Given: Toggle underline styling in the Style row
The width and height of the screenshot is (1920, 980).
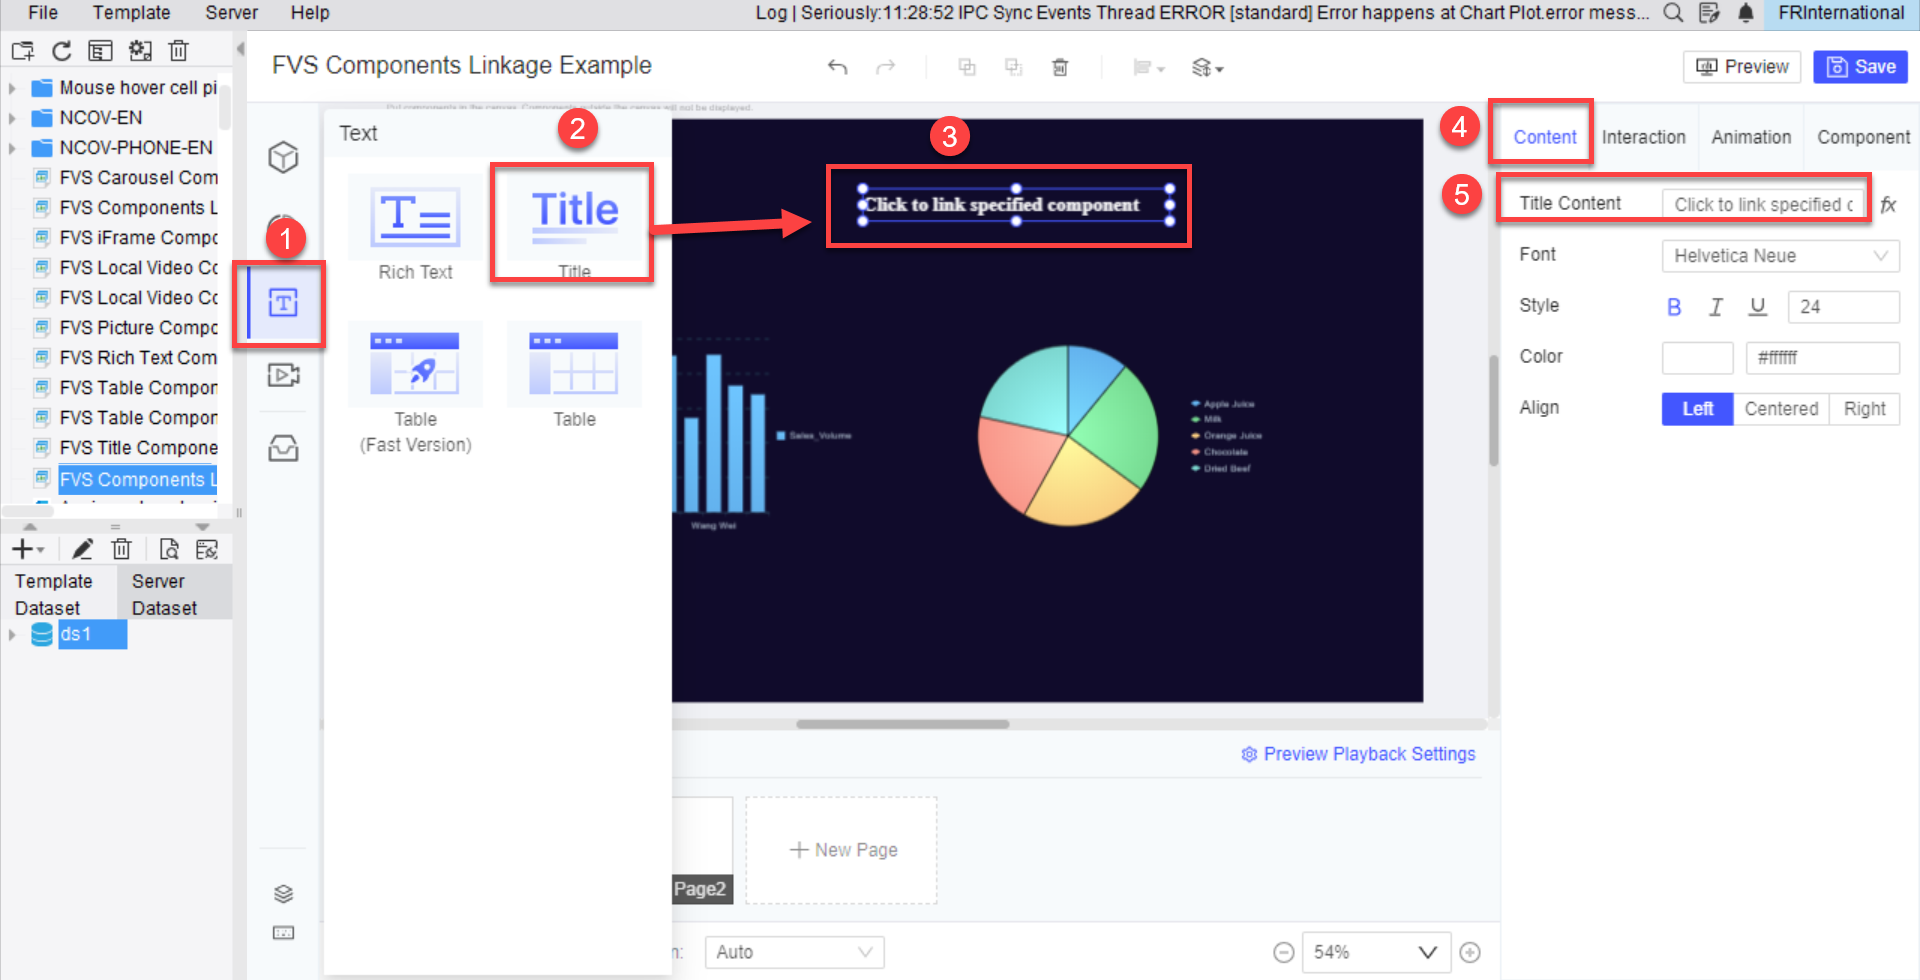Looking at the screenshot, I should [1758, 307].
